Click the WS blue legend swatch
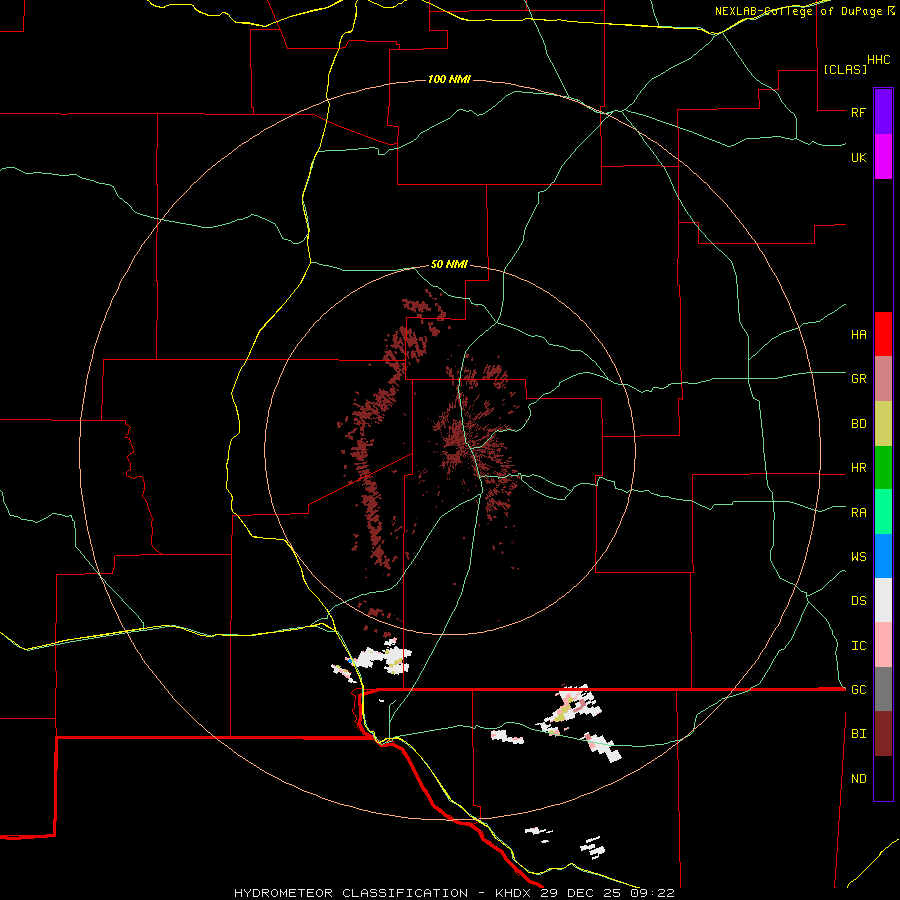Viewport: 900px width, 900px height. (x=883, y=556)
